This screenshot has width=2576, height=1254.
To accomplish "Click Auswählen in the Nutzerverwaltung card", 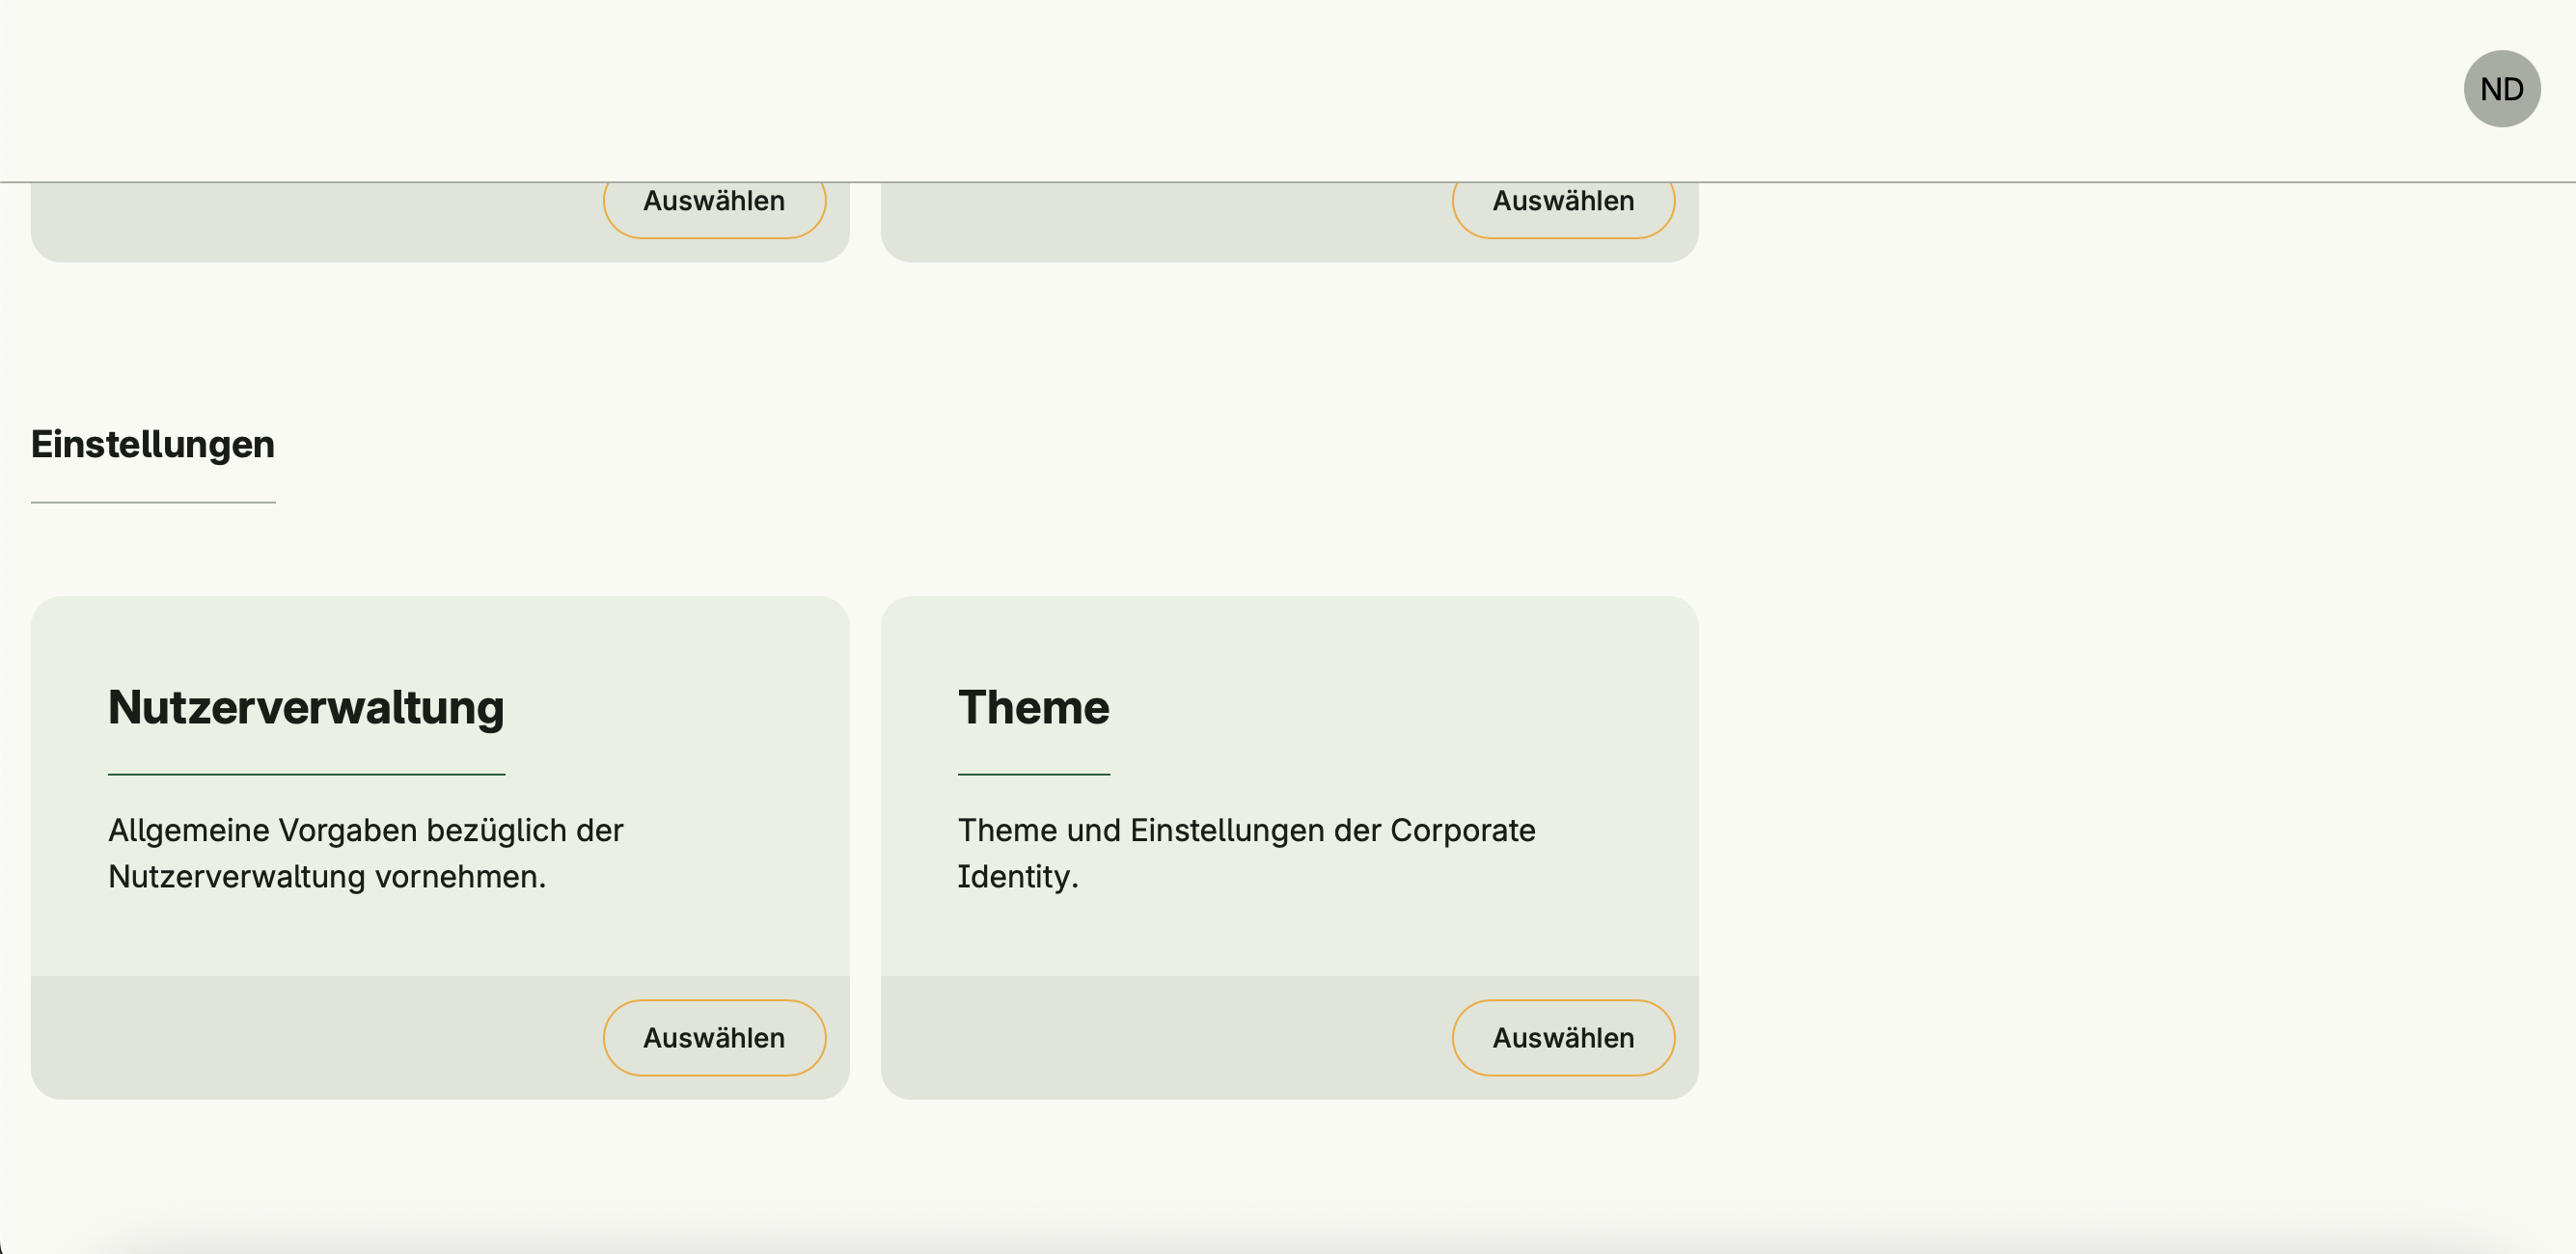I will pyautogui.click(x=714, y=1037).
